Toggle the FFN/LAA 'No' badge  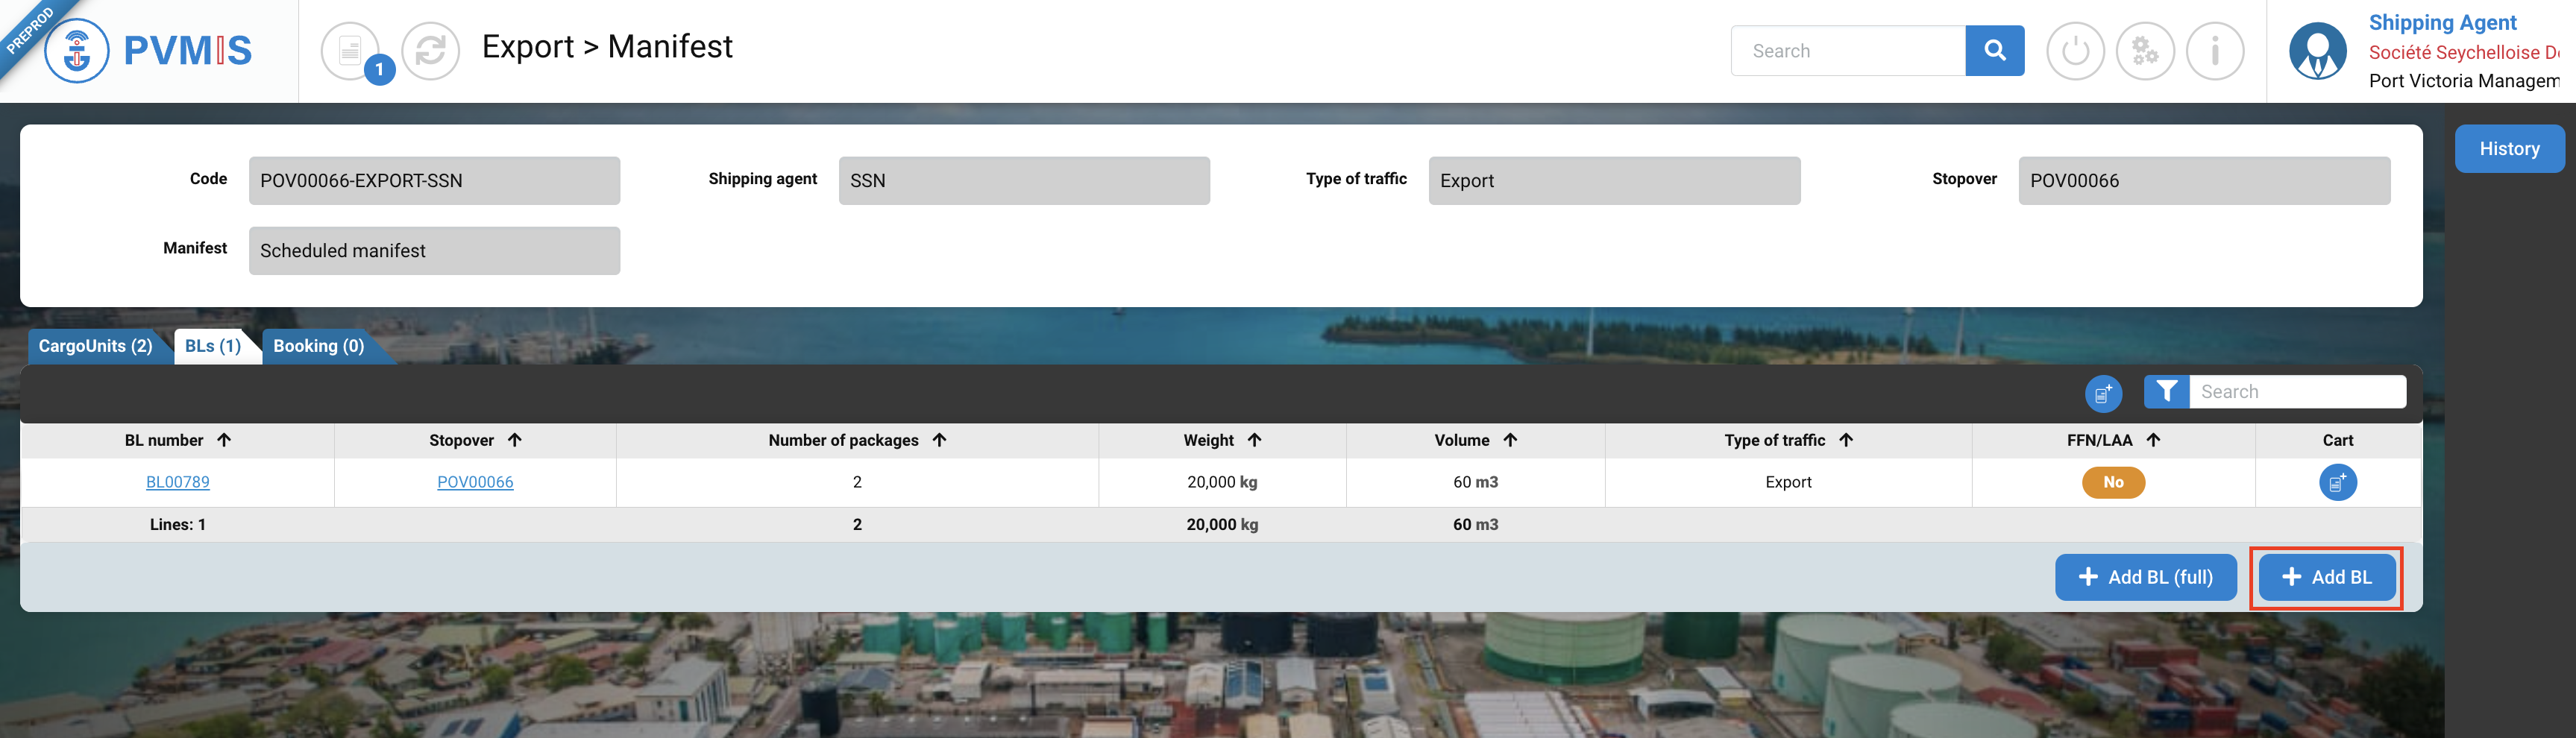tap(2112, 483)
